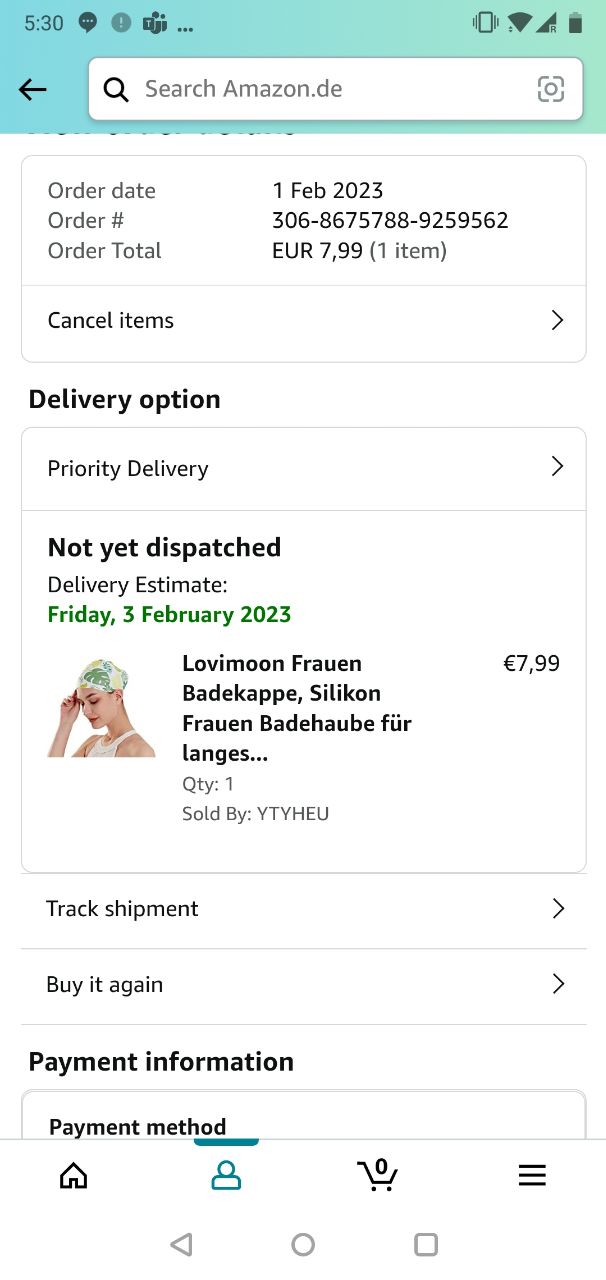Tap Android back navigation triangle

click(x=181, y=1244)
